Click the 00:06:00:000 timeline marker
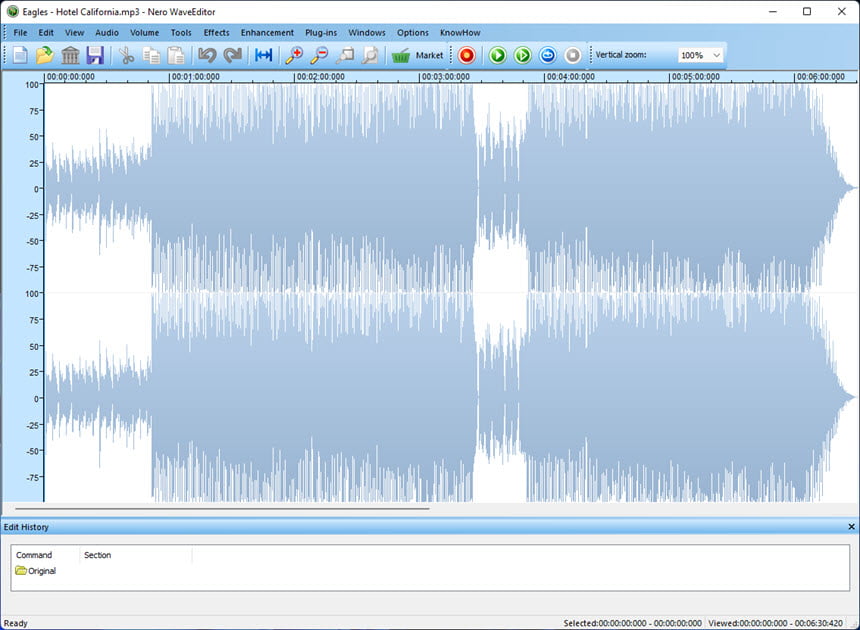This screenshot has height=630, width=860. 821,77
